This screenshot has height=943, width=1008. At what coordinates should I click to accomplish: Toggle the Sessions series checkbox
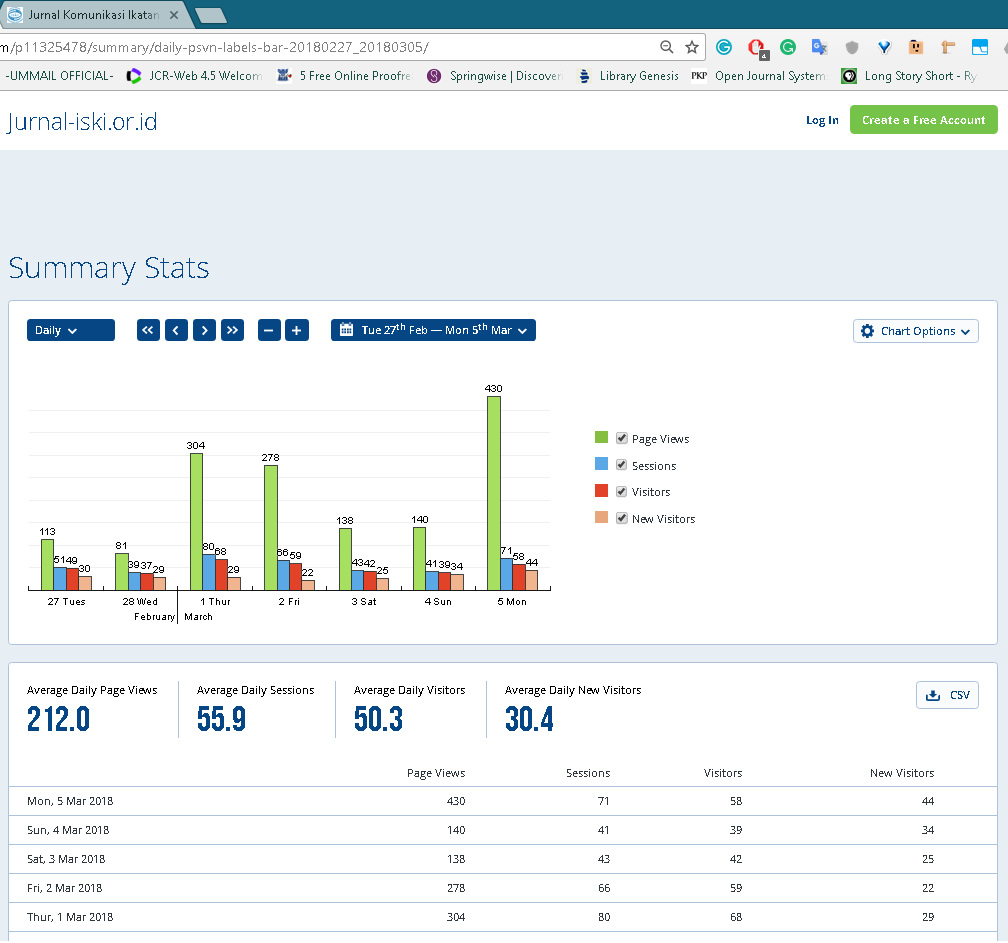pos(622,465)
